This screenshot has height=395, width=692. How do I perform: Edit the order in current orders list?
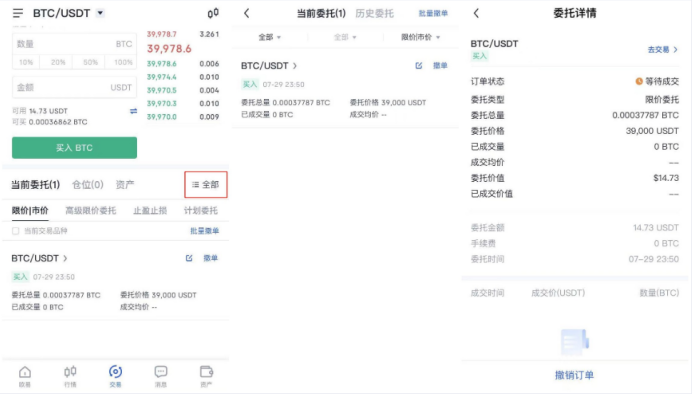(x=419, y=66)
